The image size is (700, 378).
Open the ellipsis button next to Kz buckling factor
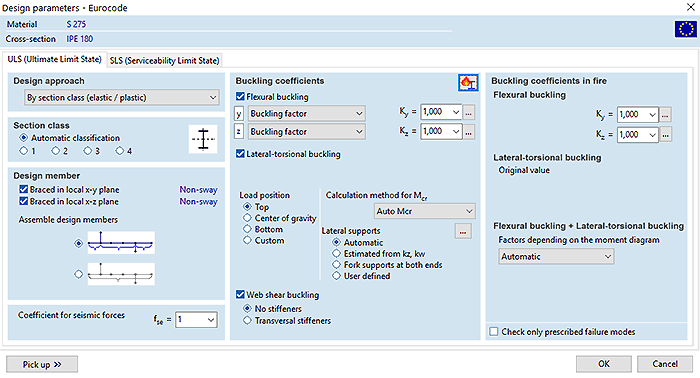click(x=468, y=132)
